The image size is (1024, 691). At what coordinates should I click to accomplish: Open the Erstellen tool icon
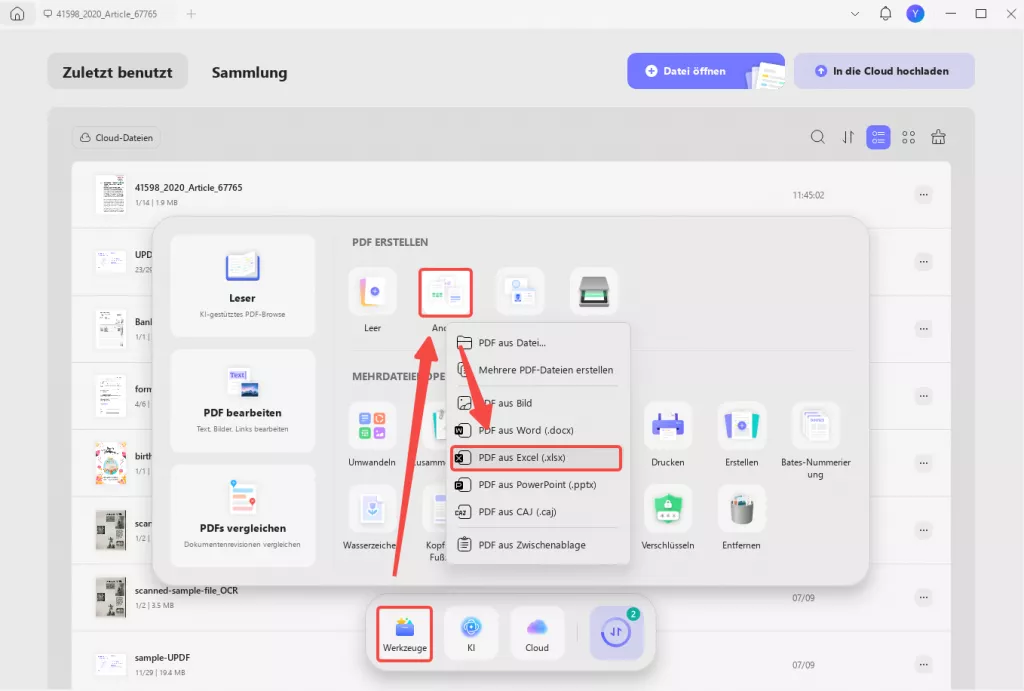coord(741,426)
